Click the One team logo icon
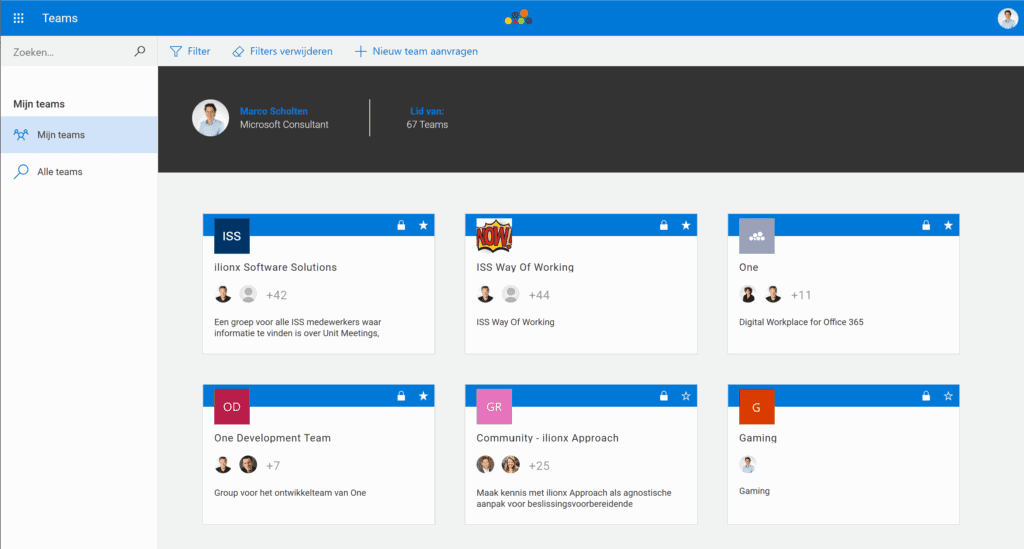Screen dimensions: 1024x549 pos(756,236)
